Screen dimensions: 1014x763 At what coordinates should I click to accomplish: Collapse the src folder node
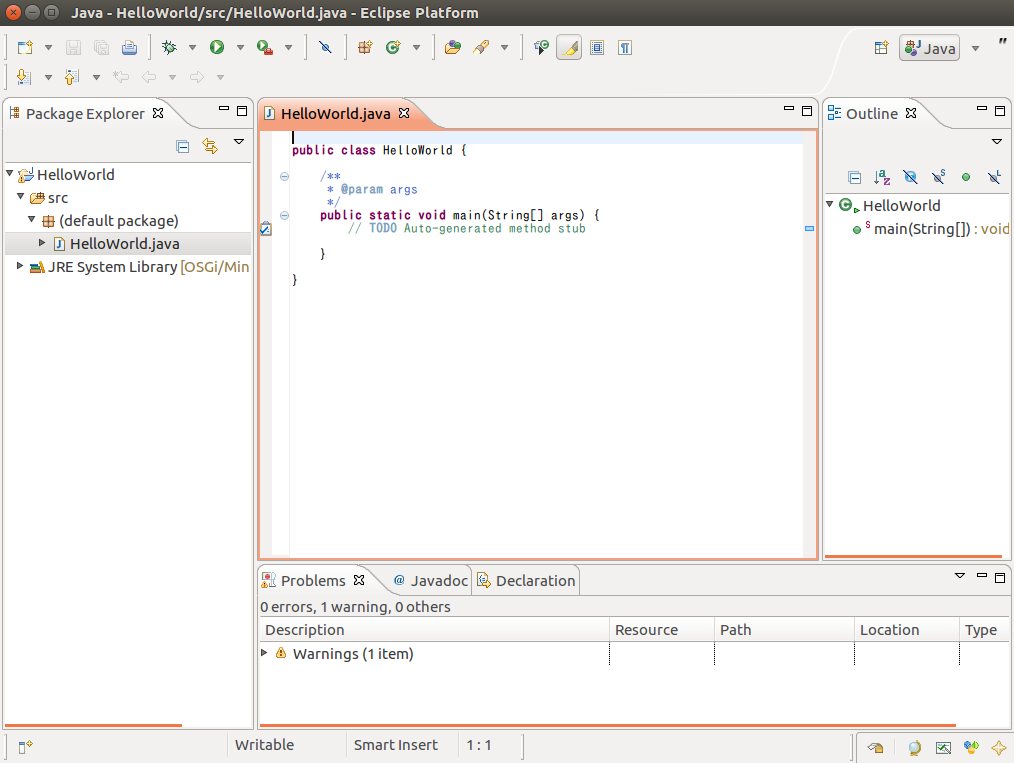(x=21, y=196)
